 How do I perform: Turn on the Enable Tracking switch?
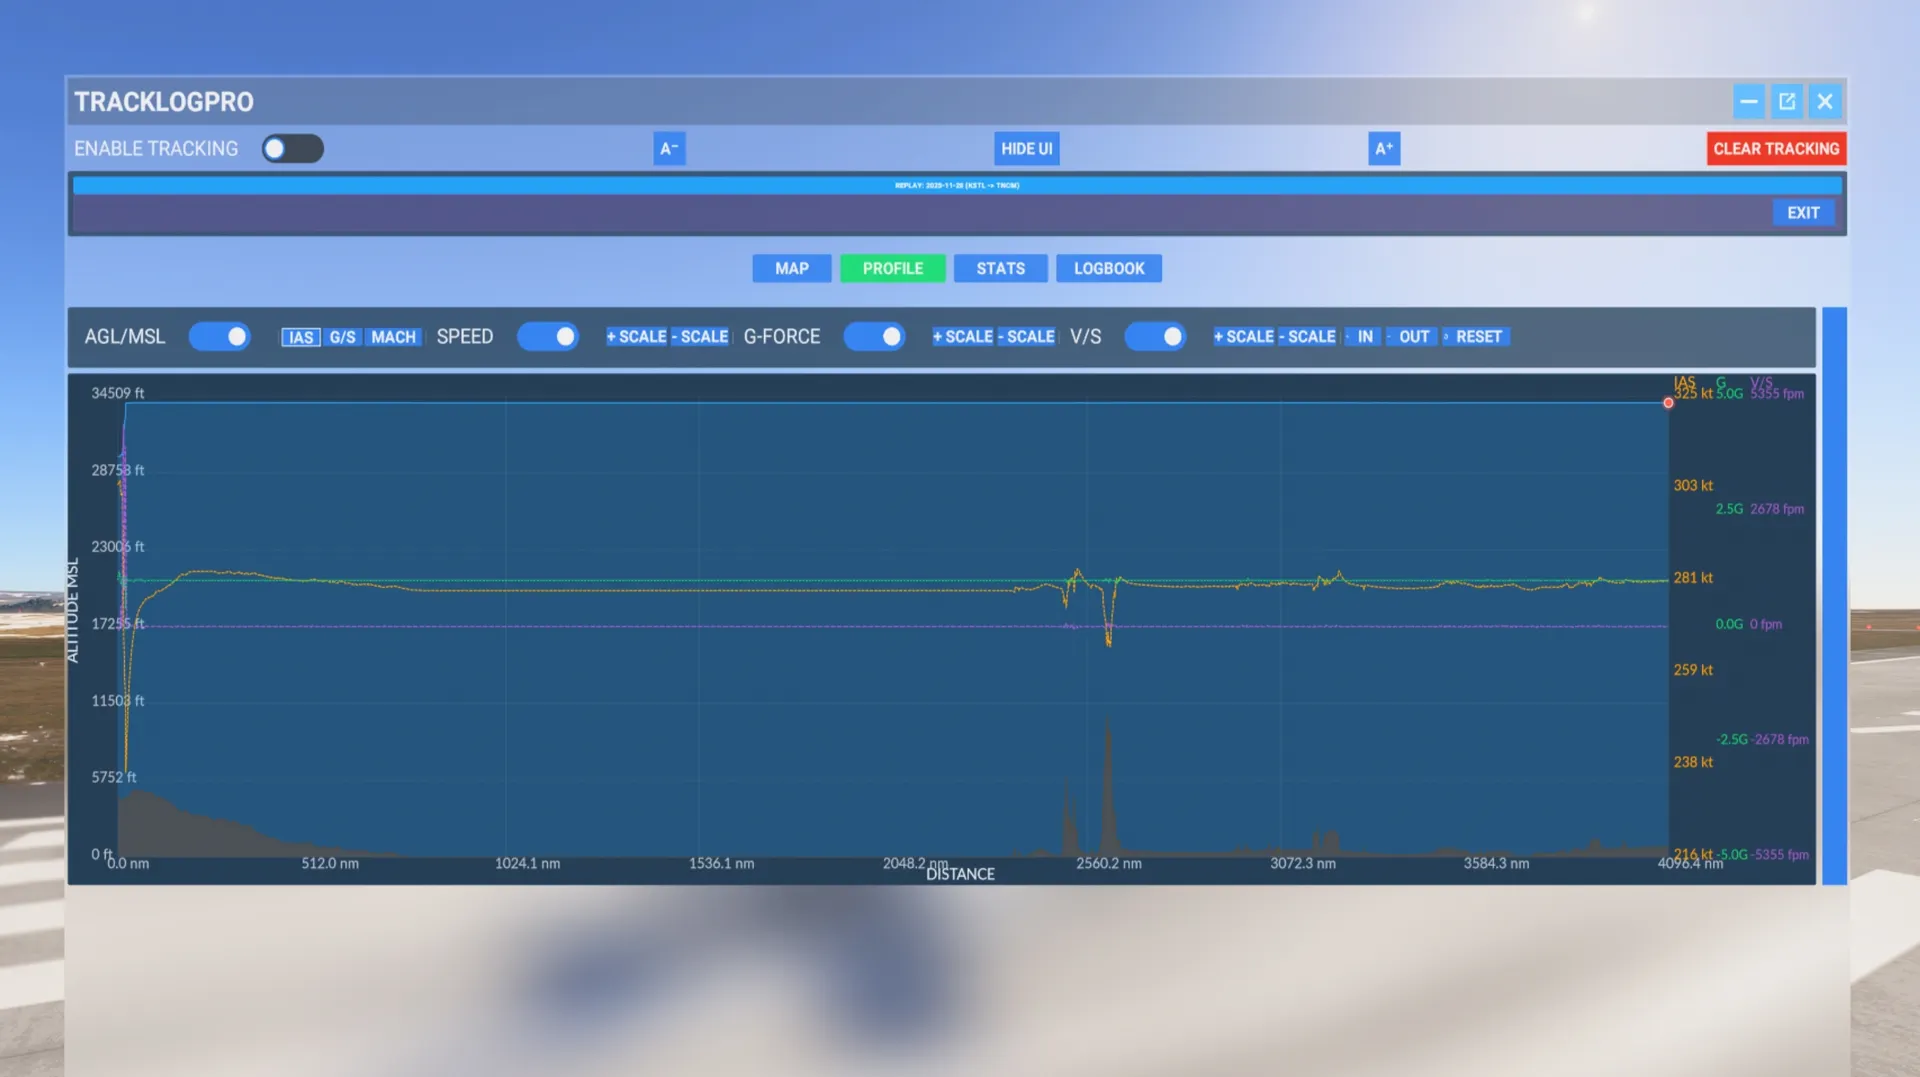[x=292, y=149]
